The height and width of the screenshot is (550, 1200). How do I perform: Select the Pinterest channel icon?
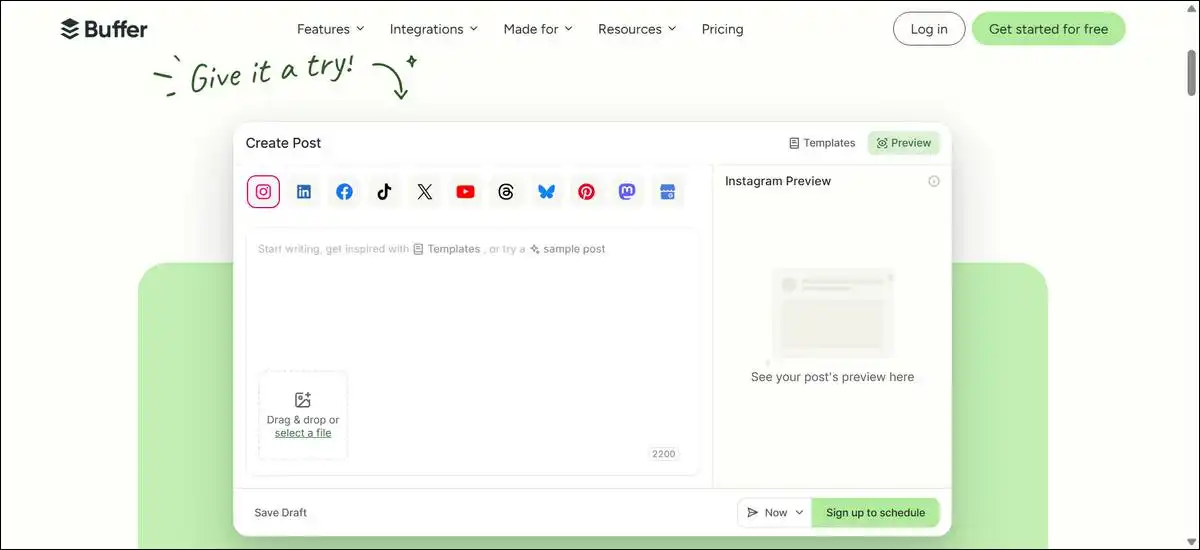(x=587, y=192)
